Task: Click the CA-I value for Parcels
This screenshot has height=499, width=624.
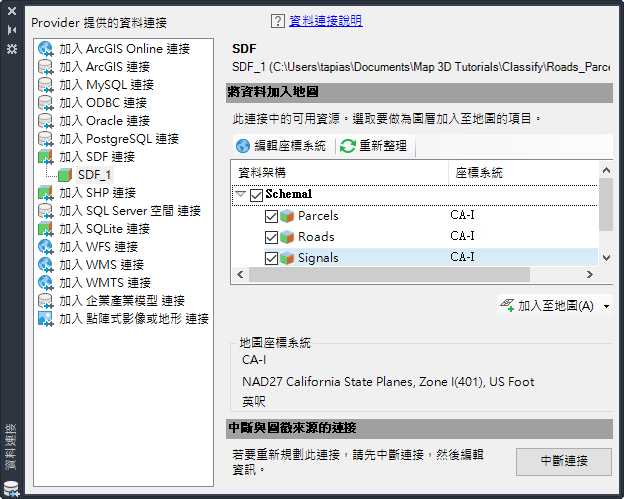Action: pos(462,215)
